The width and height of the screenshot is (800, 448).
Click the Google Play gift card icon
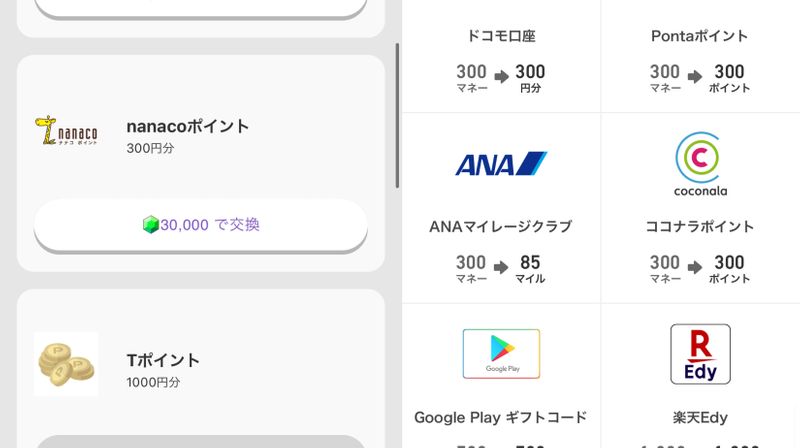(501, 353)
